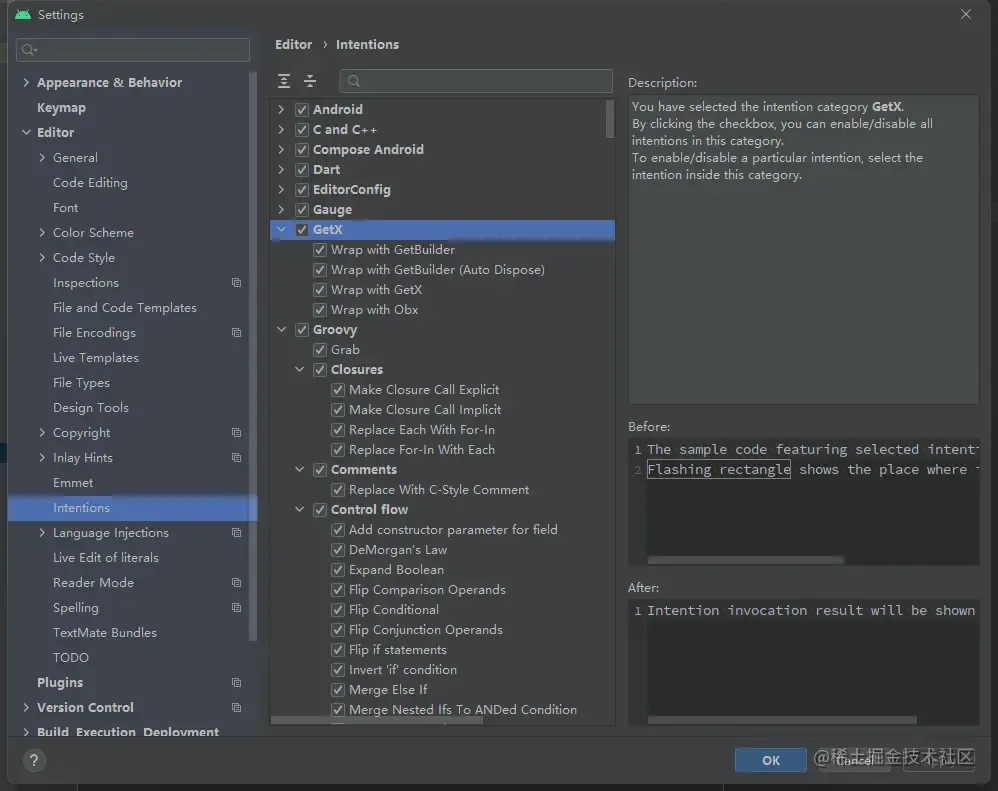Select the Flip Comparison Operands intention

tap(427, 590)
